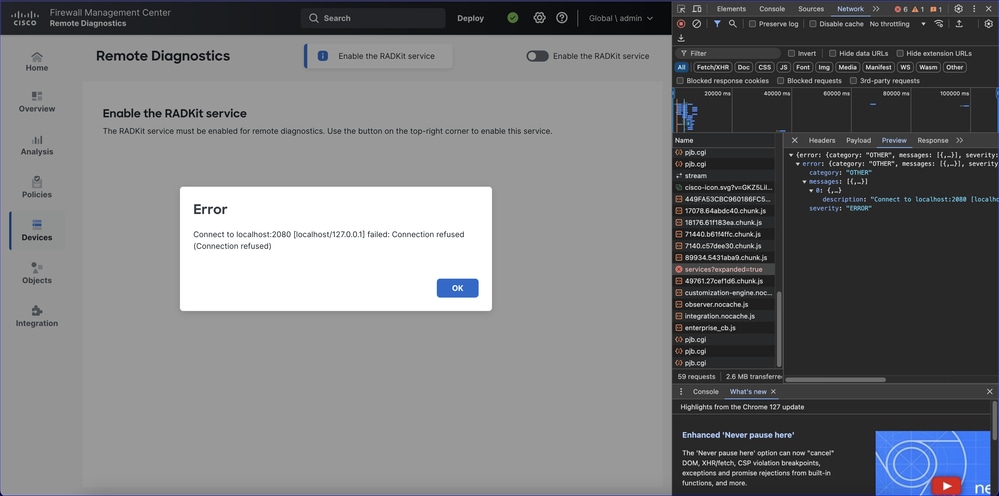Open the Overview sidebar section
This screenshot has width=999, height=496.
pos(37,102)
